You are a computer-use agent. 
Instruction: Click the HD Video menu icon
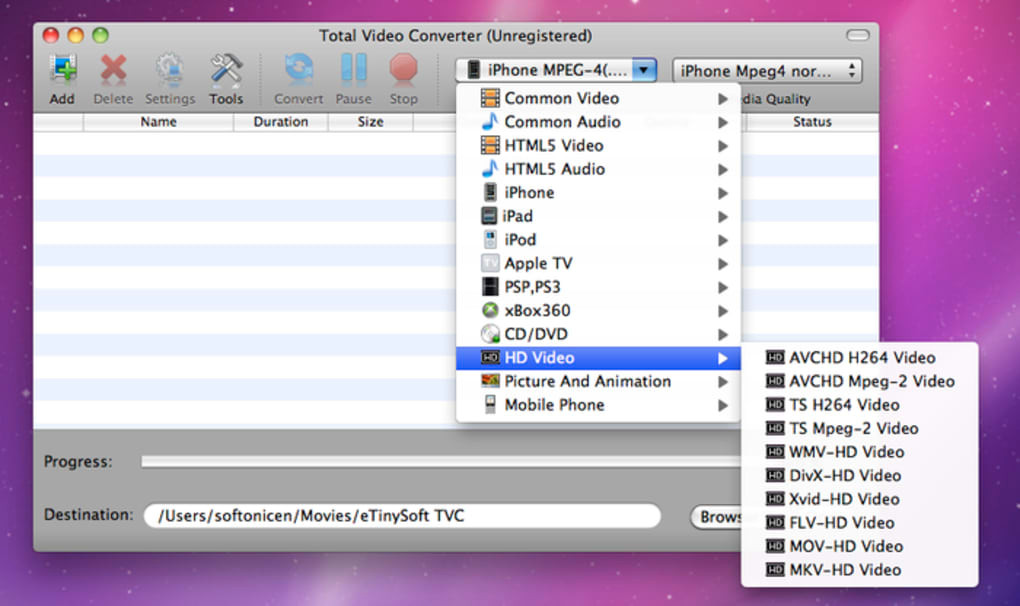[x=490, y=358]
